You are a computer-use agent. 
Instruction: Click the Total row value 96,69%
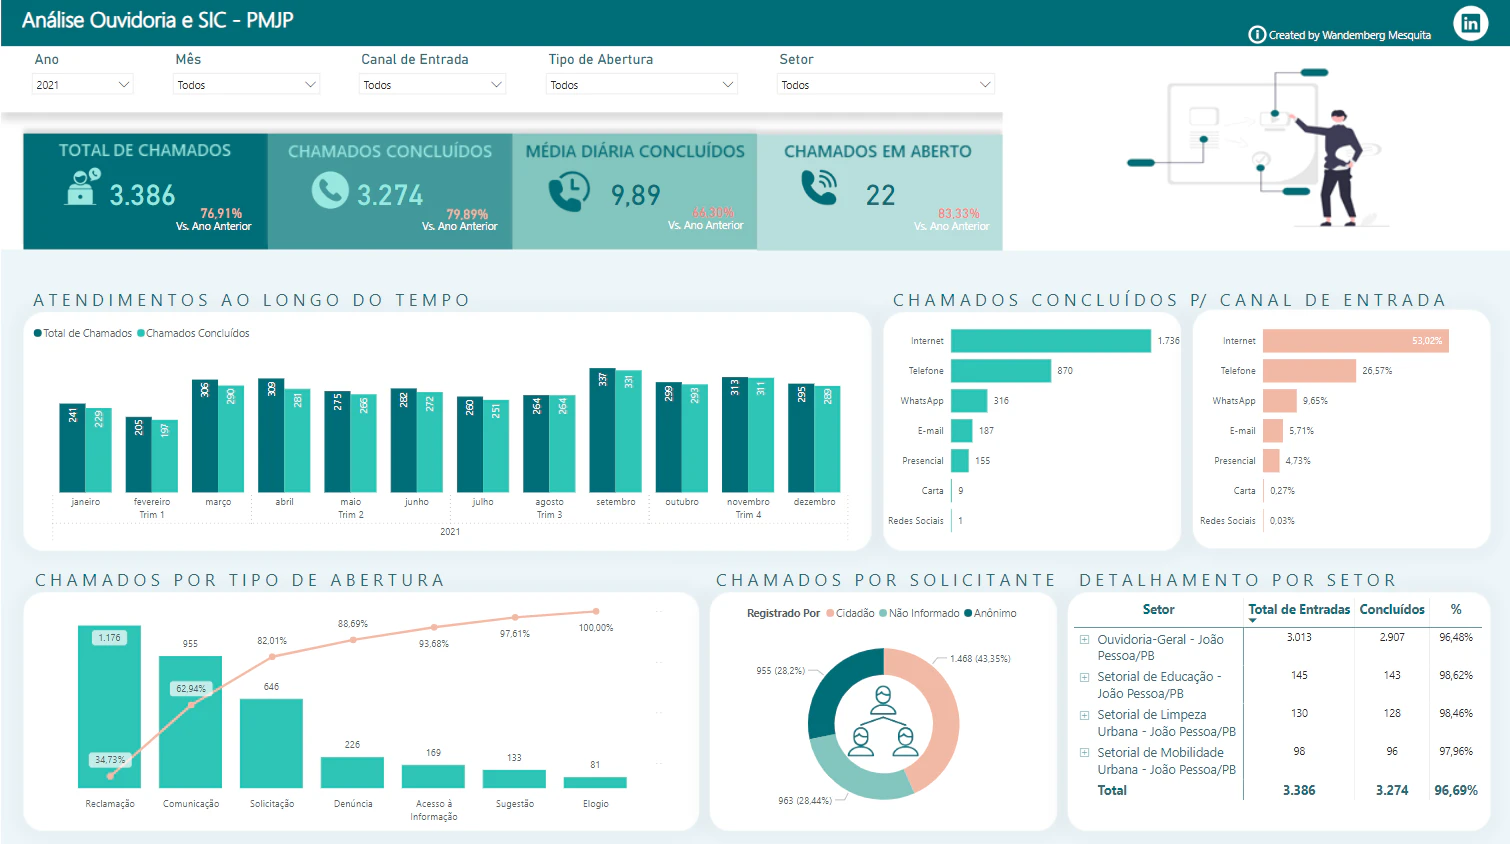point(1456,790)
